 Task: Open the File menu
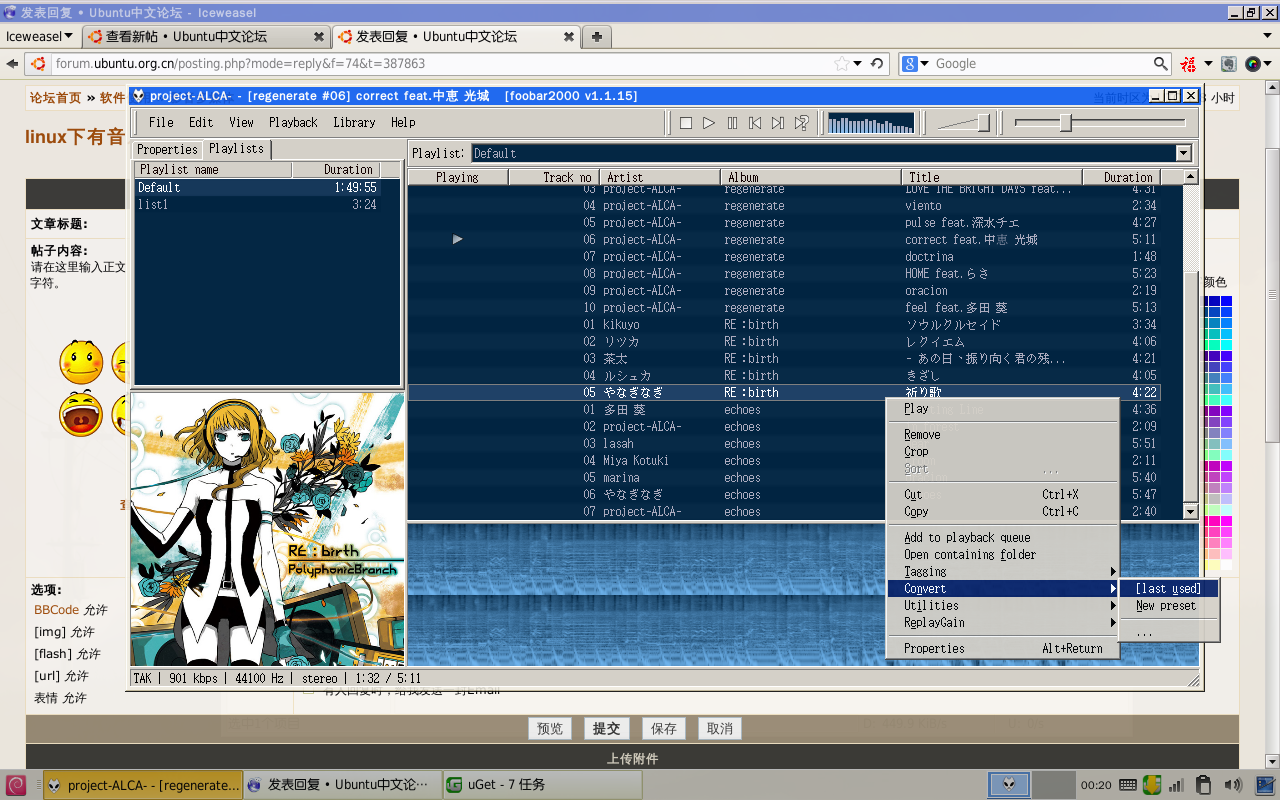coord(161,122)
